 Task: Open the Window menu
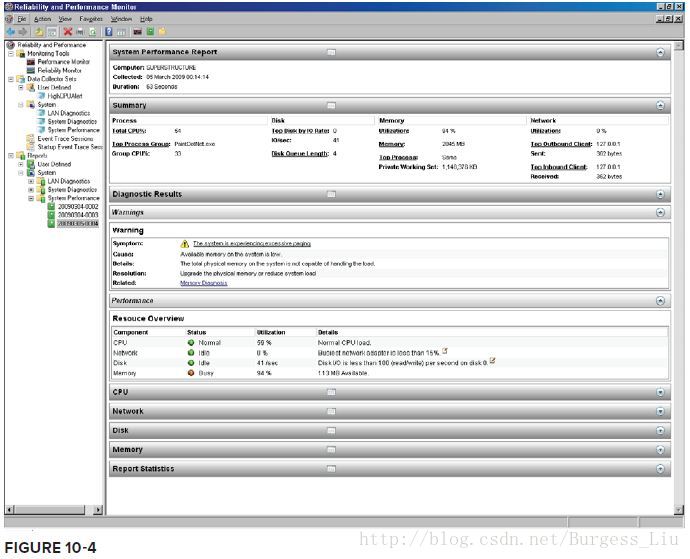point(121,19)
